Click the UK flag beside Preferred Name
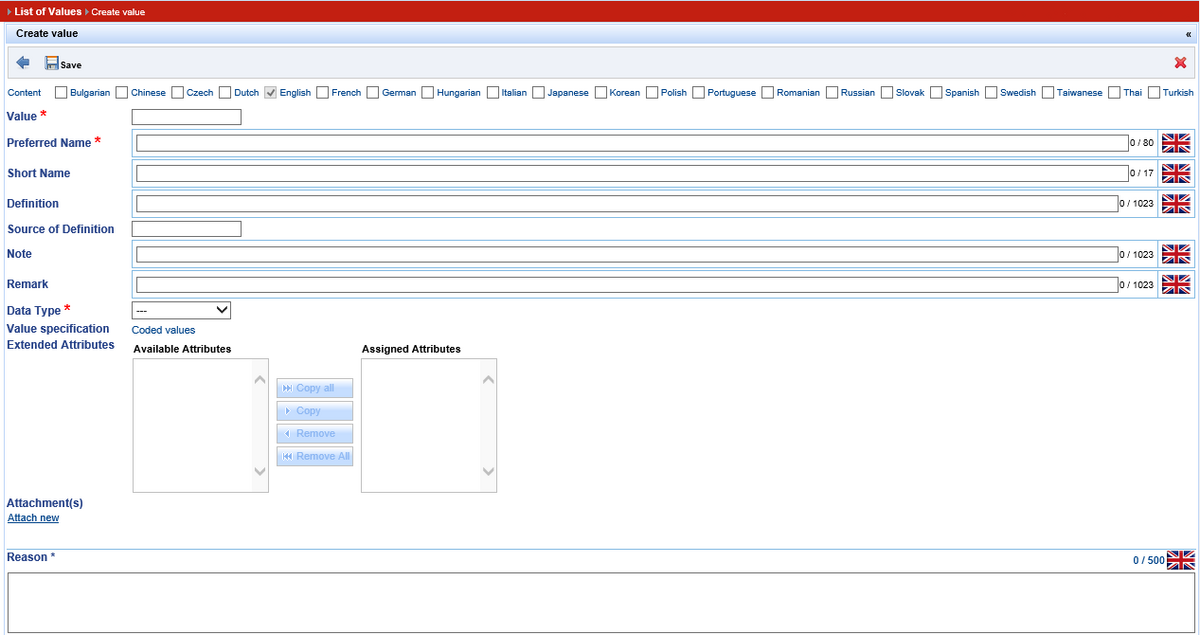Screen dimensions: 1200x635 [x=1176, y=143]
